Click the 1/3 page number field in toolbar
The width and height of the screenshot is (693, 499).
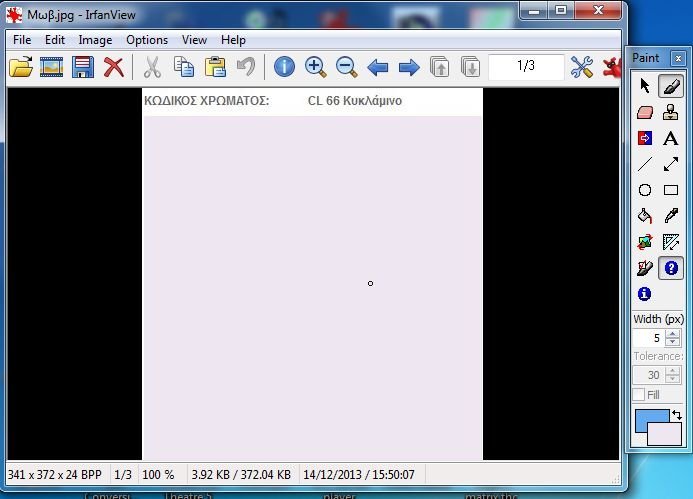click(x=526, y=66)
